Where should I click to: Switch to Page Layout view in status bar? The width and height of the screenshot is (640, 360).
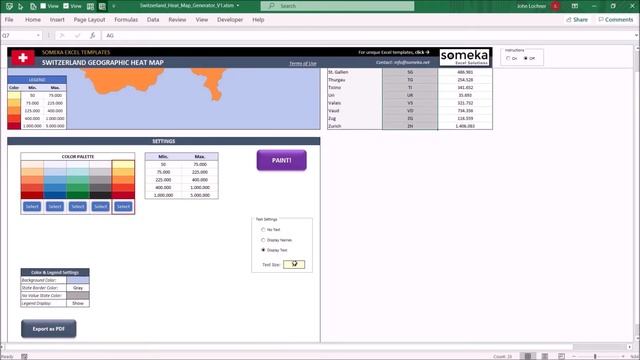coord(544,356)
